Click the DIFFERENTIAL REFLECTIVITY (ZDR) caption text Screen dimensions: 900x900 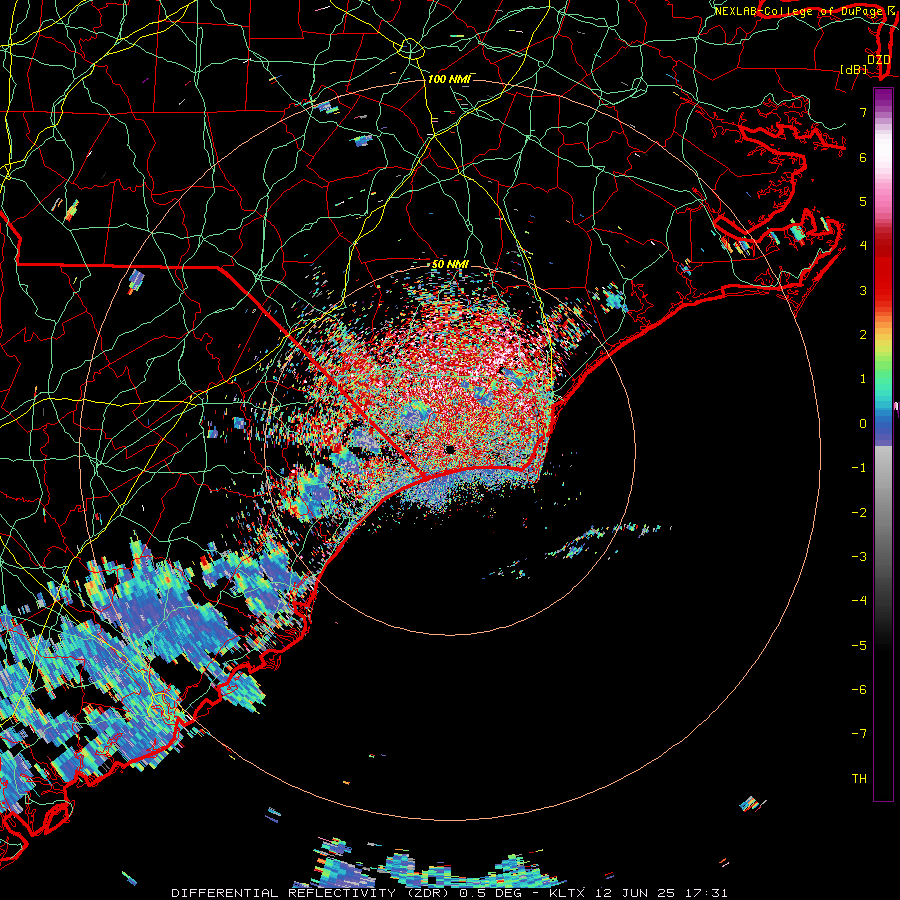(x=312, y=893)
